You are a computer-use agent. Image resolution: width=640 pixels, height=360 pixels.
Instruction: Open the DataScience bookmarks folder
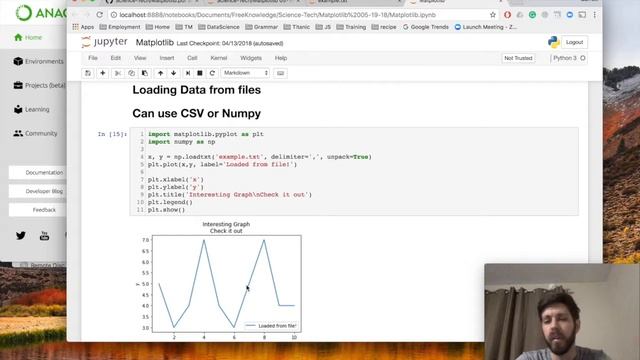pyautogui.click(x=219, y=27)
